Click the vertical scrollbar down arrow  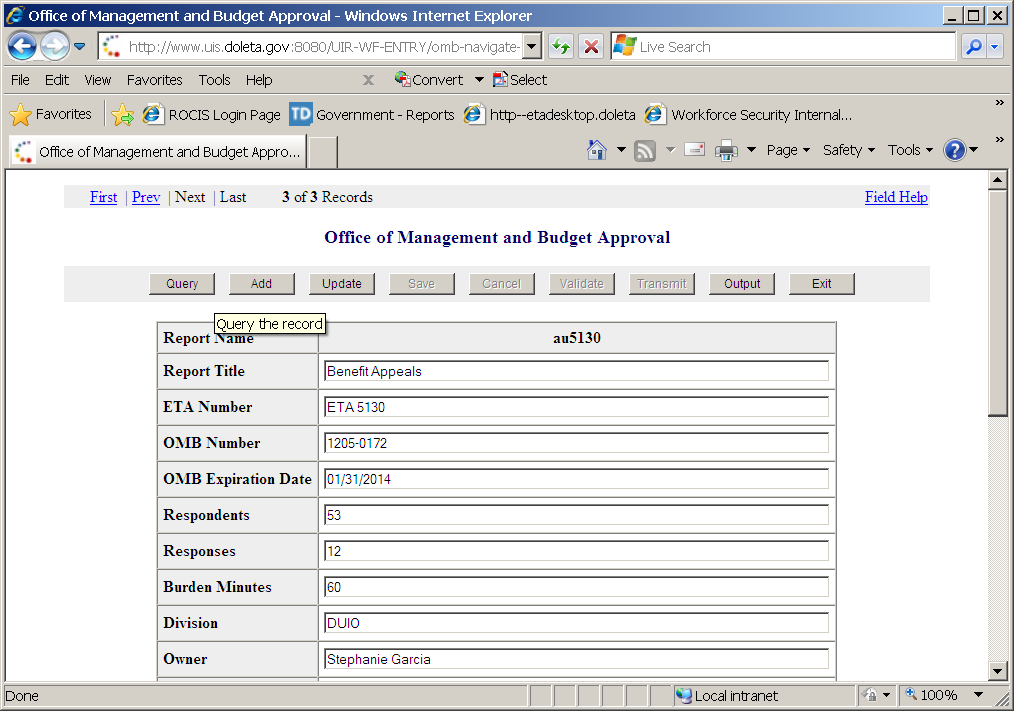pyautogui.click(x=997, y=671)
